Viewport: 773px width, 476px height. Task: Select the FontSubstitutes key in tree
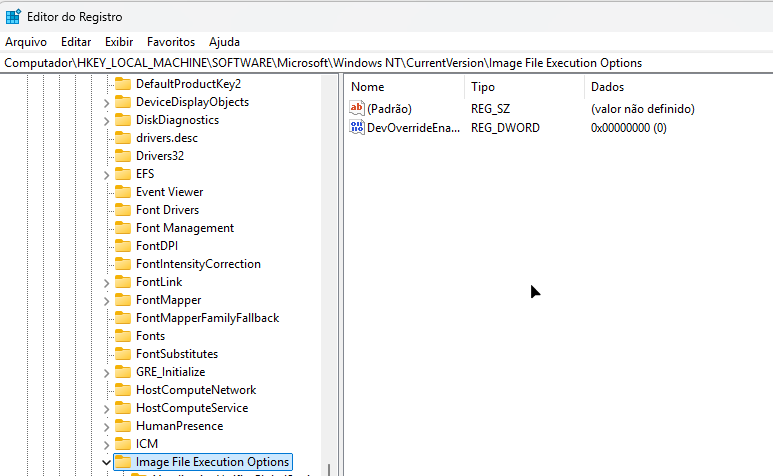pyautogui.click(x=176, y=354)
